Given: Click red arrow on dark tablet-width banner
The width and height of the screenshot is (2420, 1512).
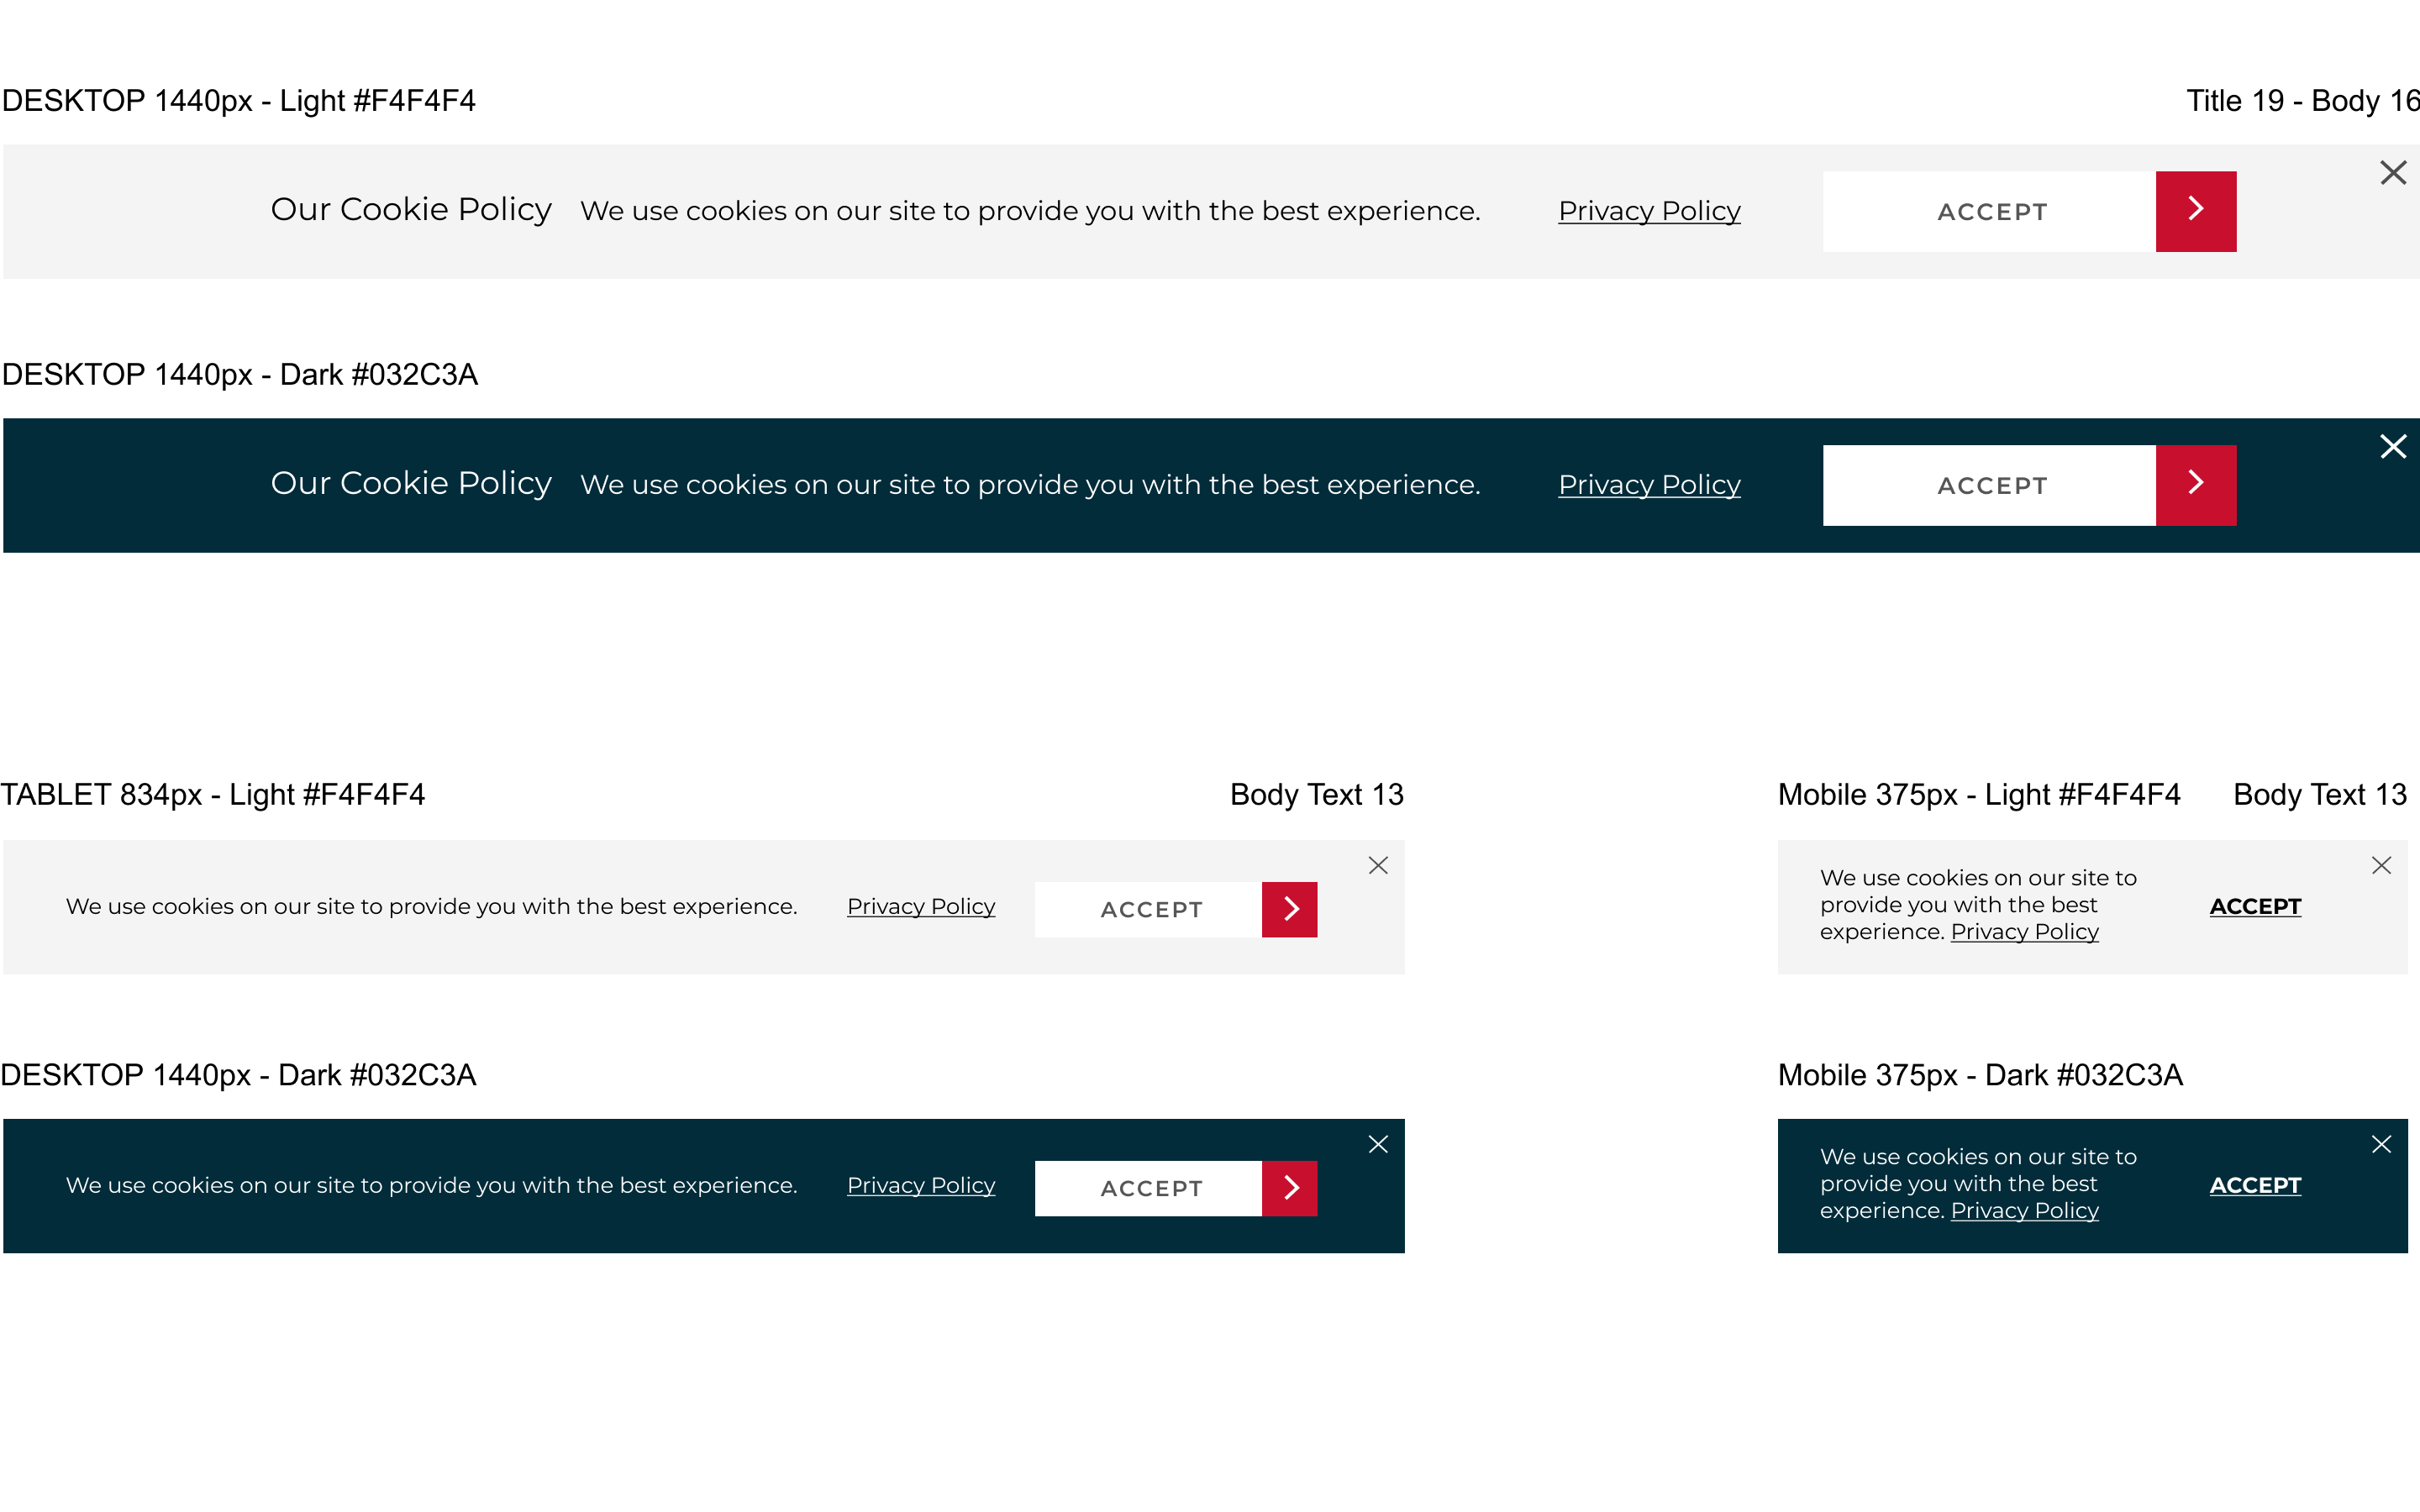Looking at the screenshot, I should [1289, 1188].
